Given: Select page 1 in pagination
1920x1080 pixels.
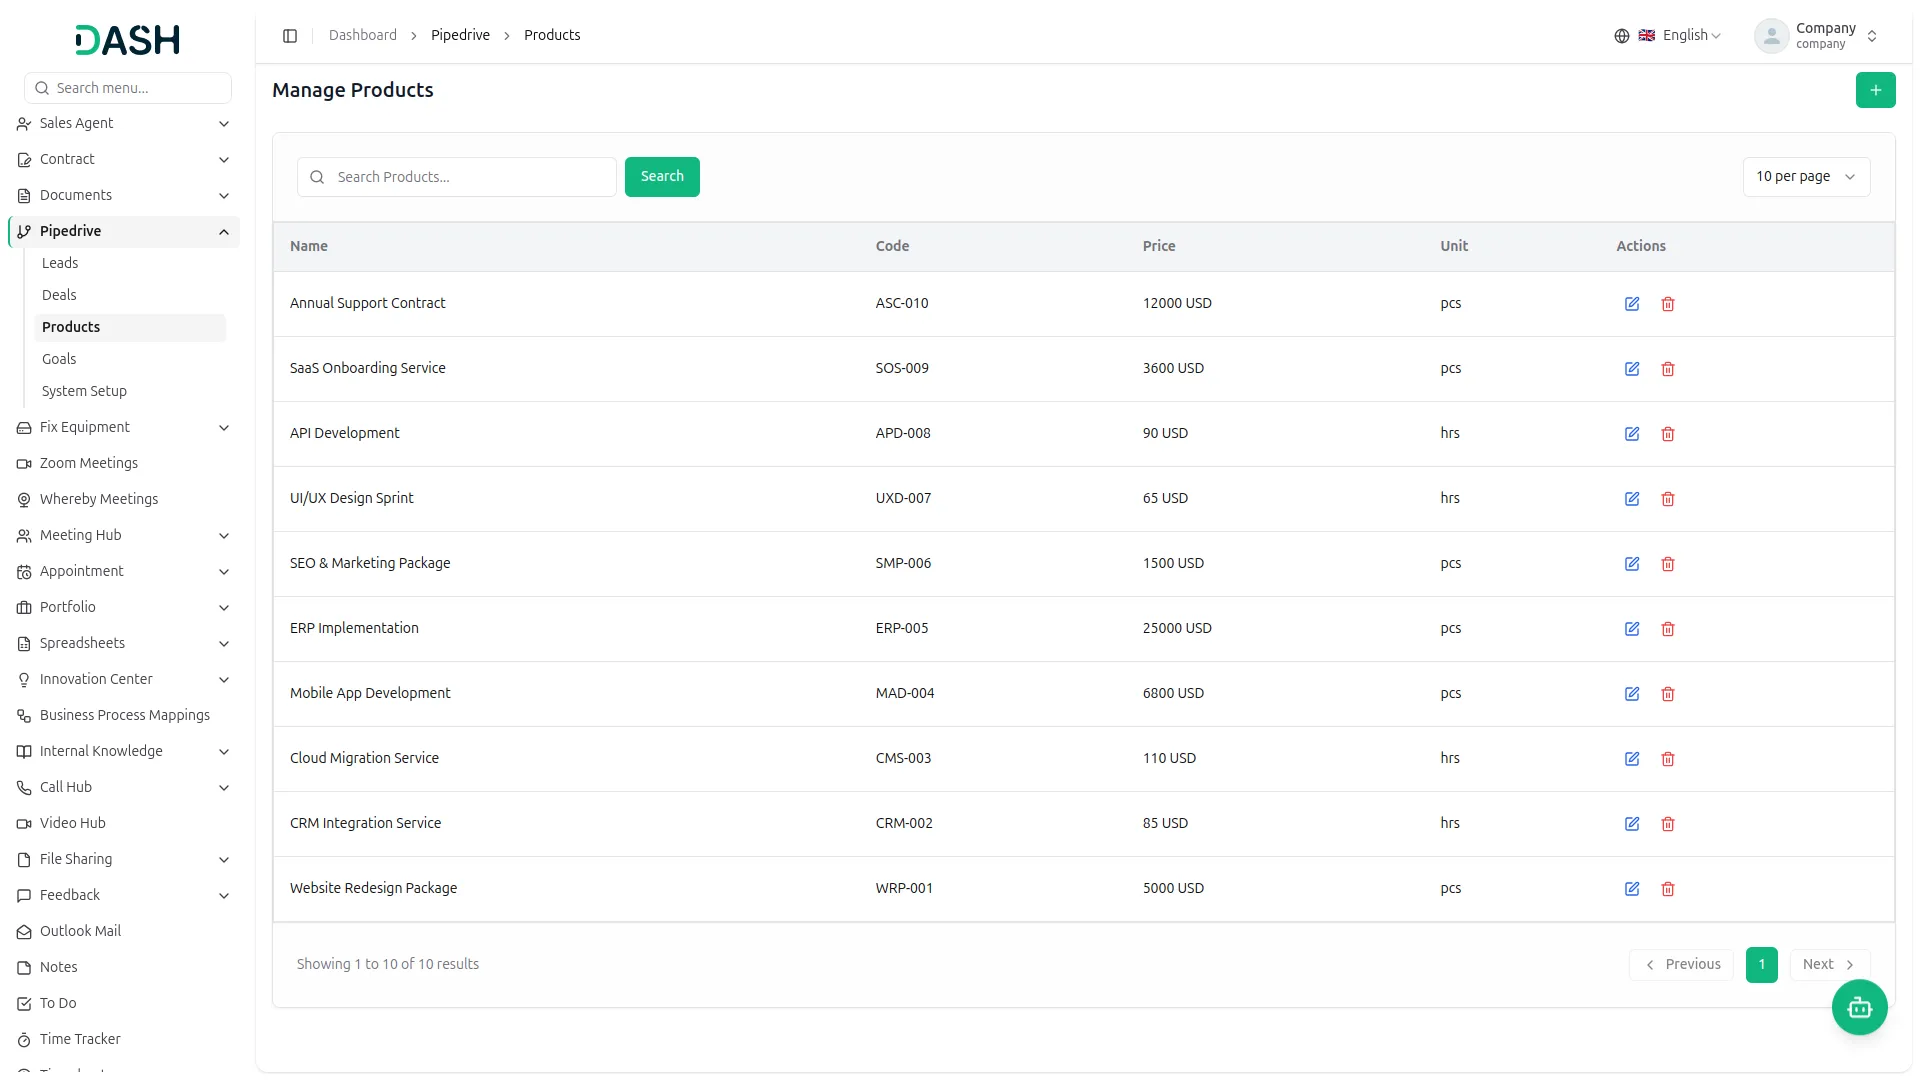Looking at the screenshot, I should (x=1762, y=965).
